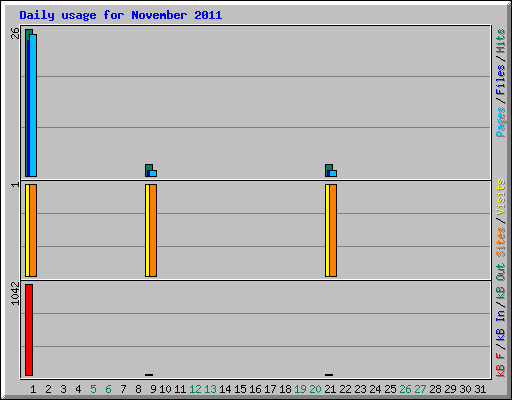
Task: Click the 'Hits' legend label
Action: (x=500, y=41)
